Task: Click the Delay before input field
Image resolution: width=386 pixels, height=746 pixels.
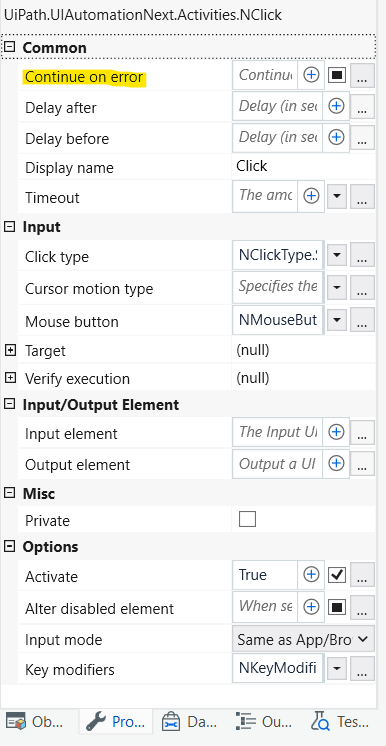Action: (x=277, y=137)
